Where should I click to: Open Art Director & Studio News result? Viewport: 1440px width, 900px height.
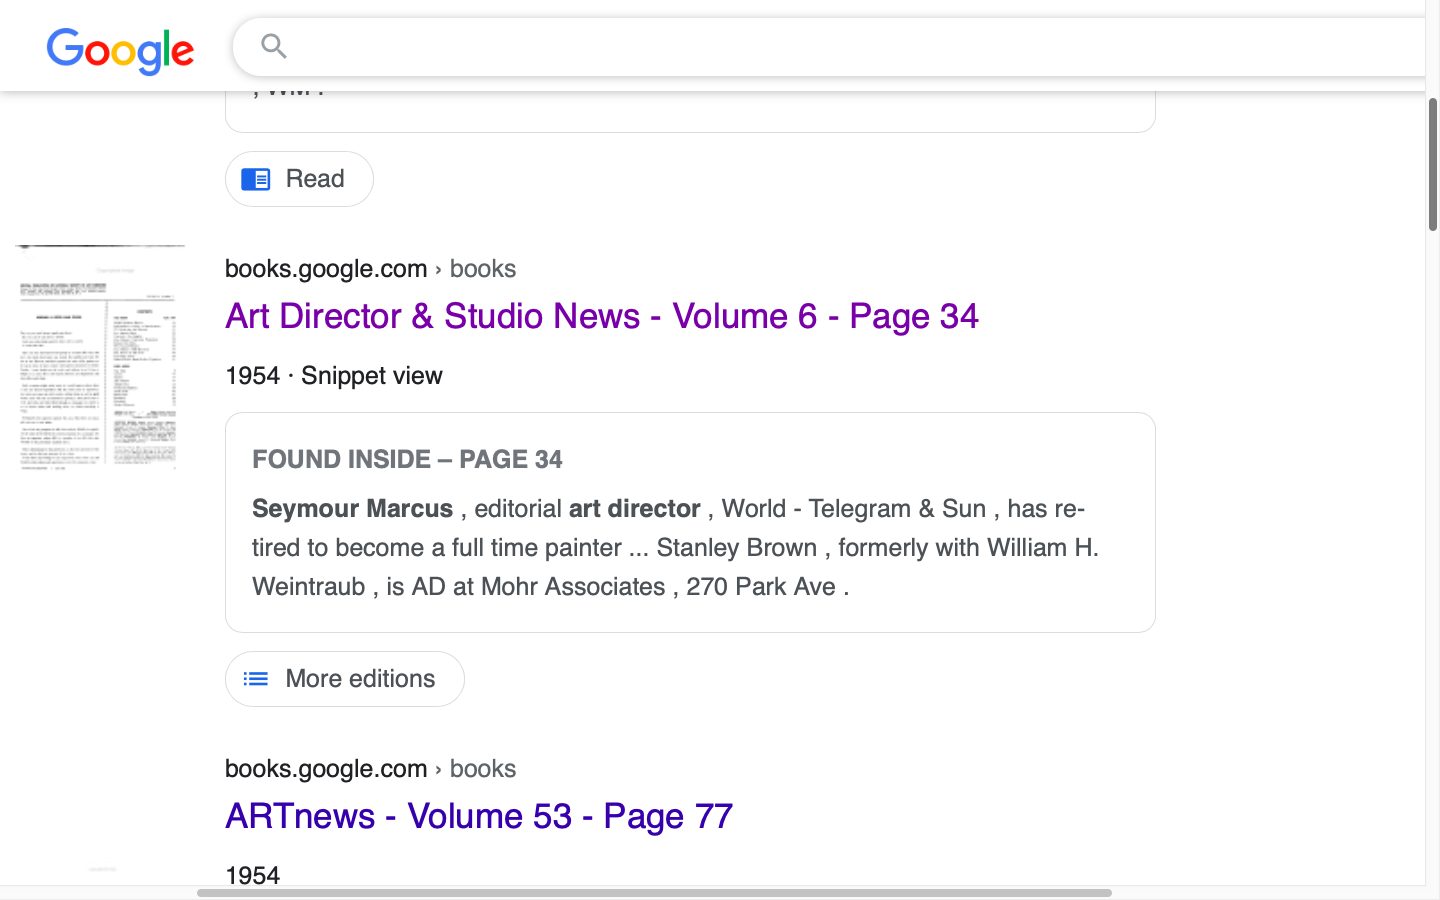click(602, 316)
